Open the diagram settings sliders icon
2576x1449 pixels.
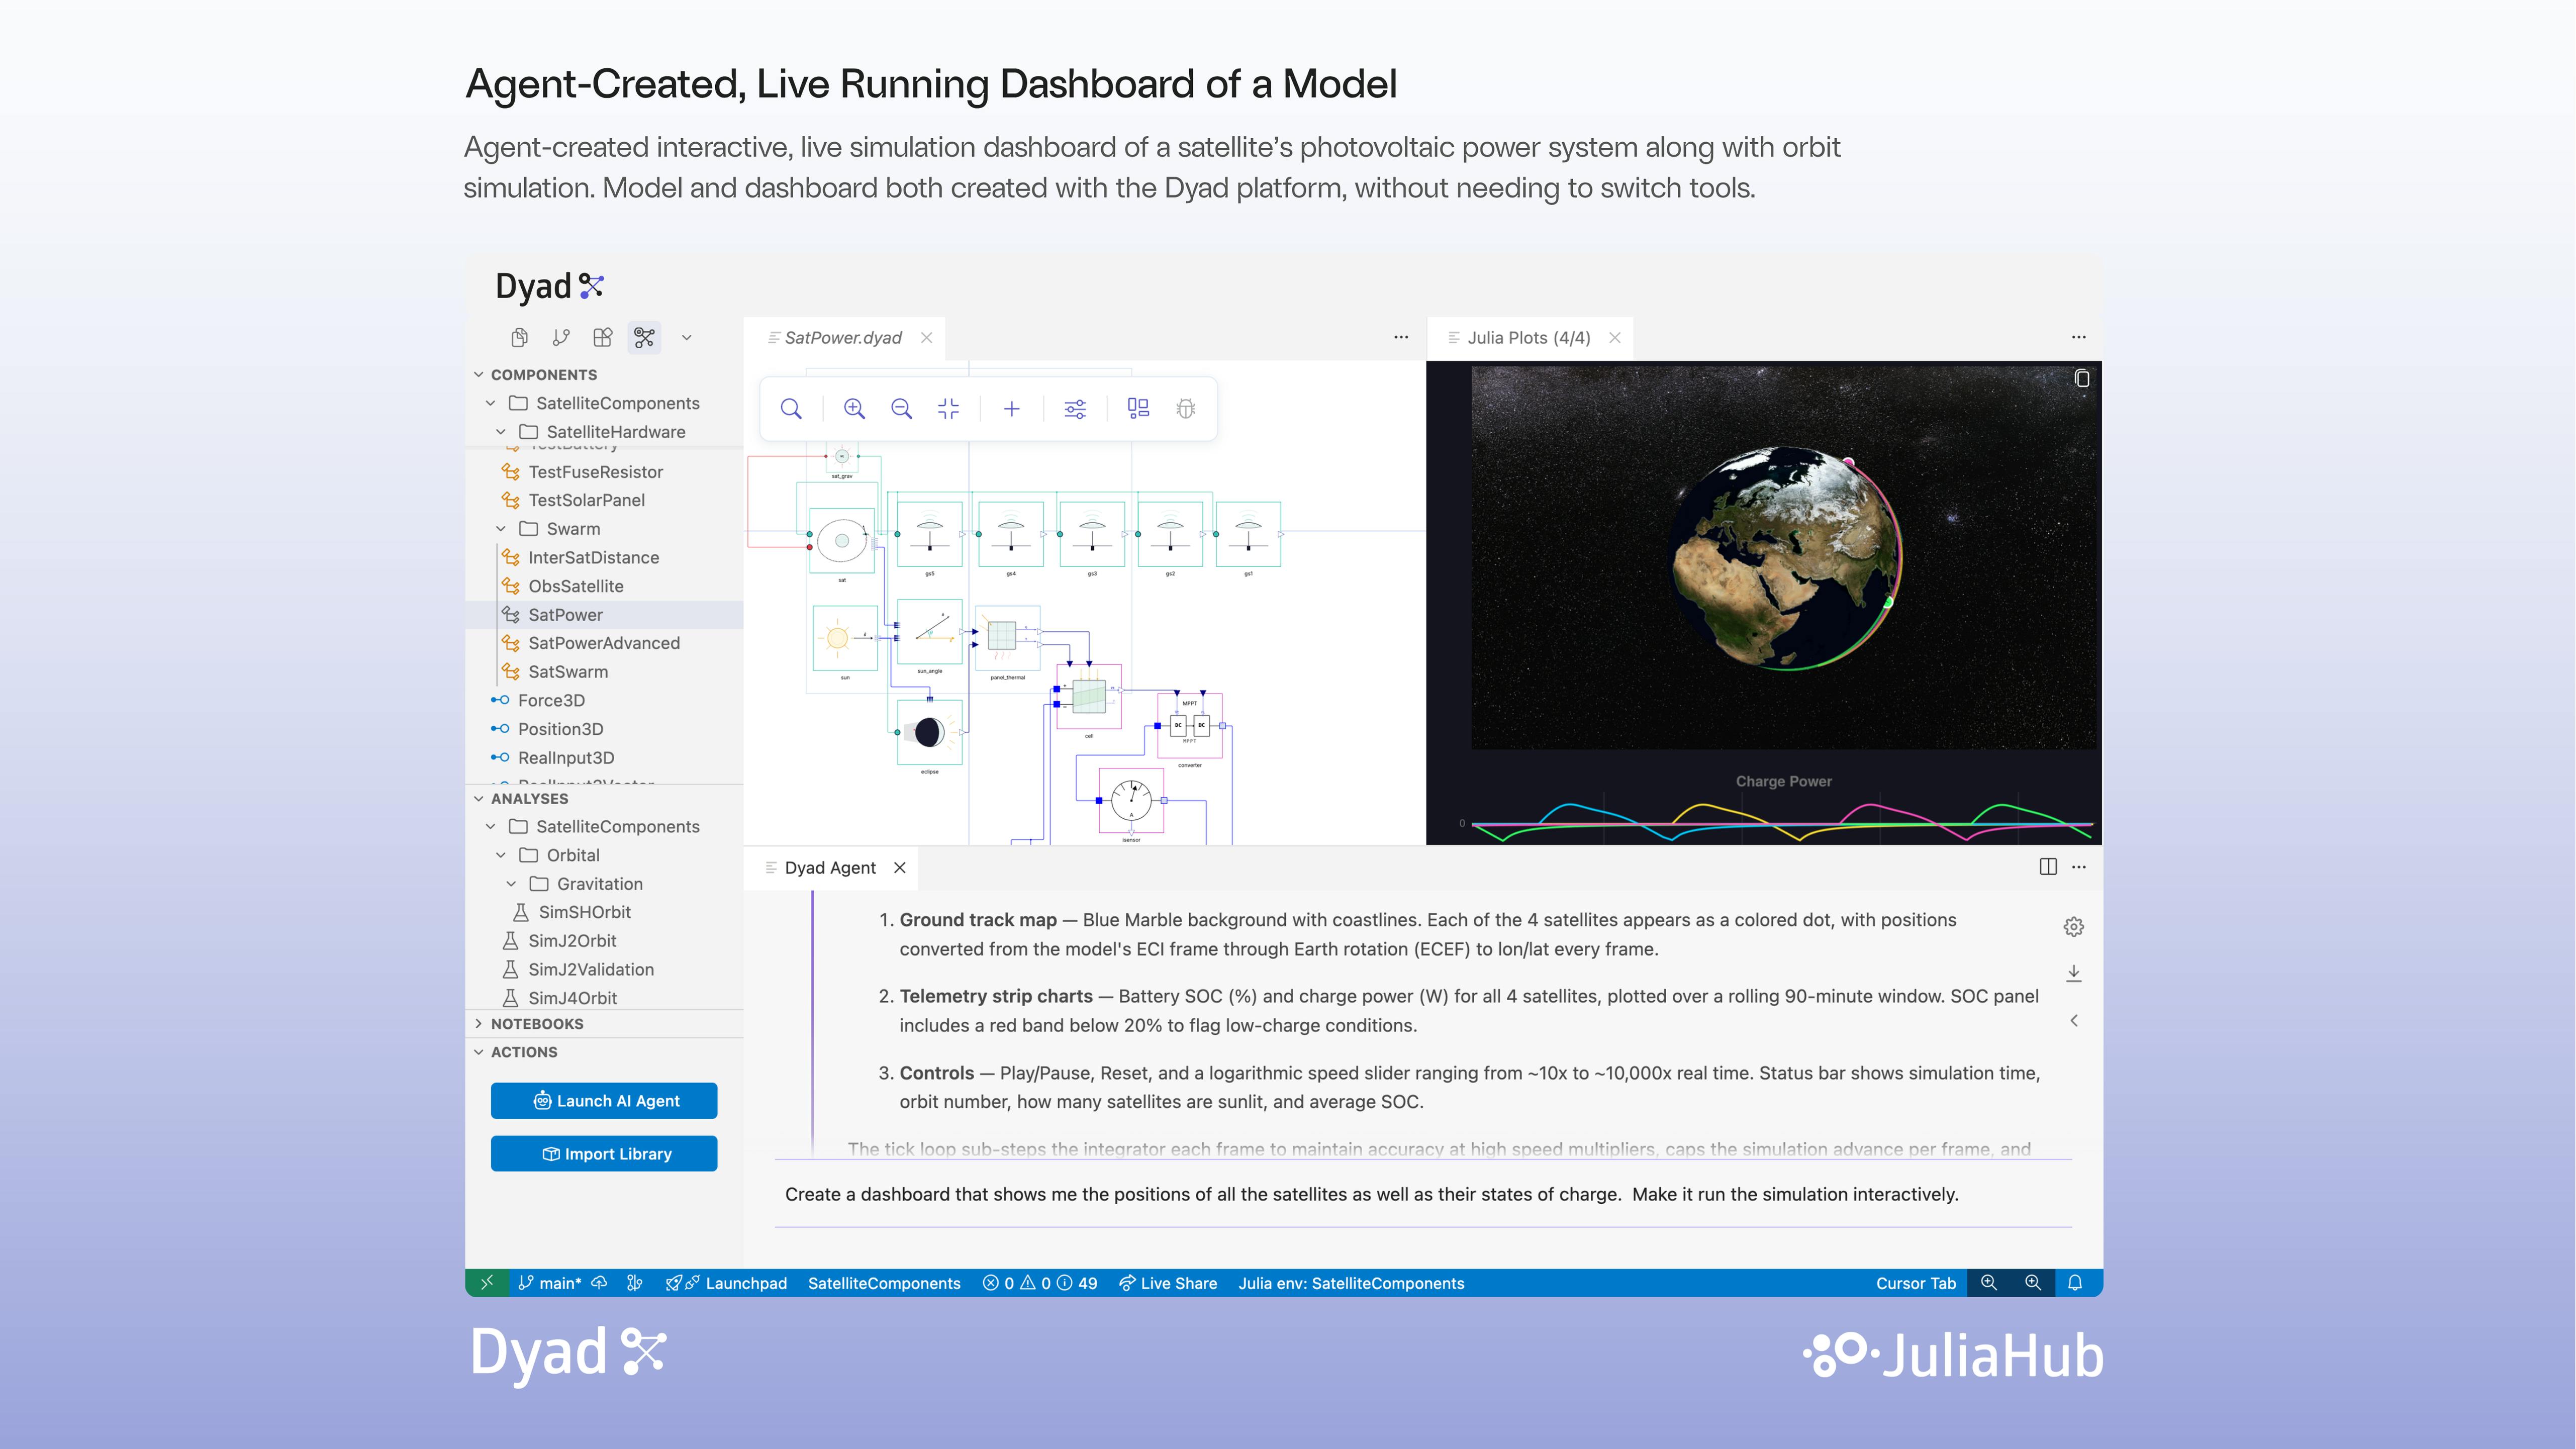pos(1075,409)
